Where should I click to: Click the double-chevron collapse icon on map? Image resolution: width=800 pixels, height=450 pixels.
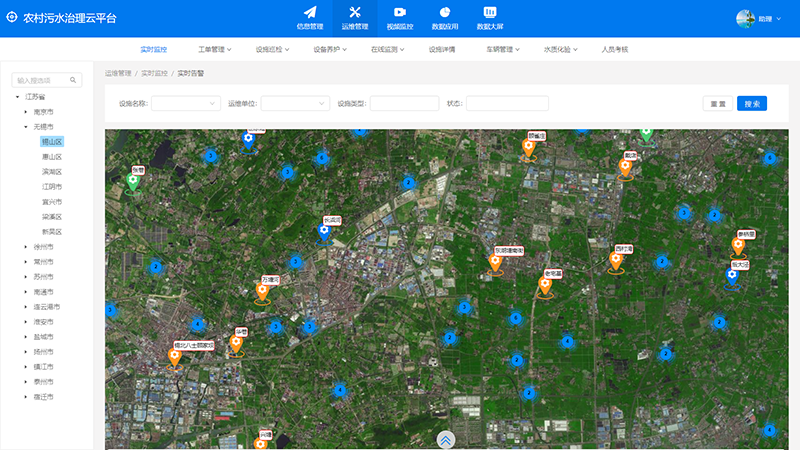coord(446,439)
